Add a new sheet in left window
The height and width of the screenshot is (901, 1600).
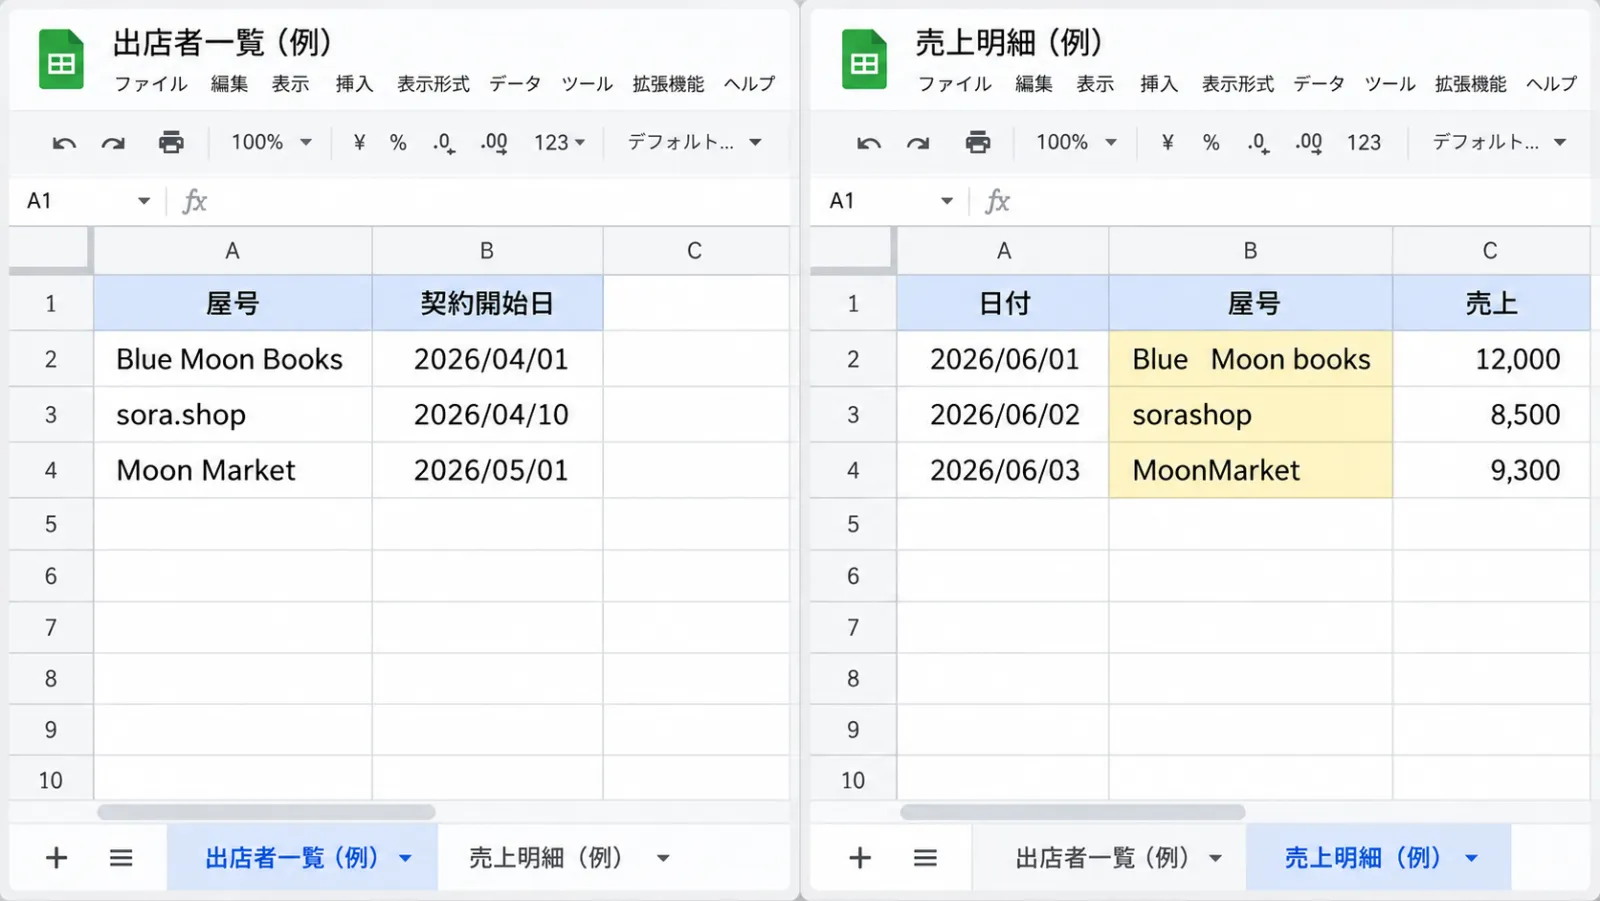[x=57, y=857]
